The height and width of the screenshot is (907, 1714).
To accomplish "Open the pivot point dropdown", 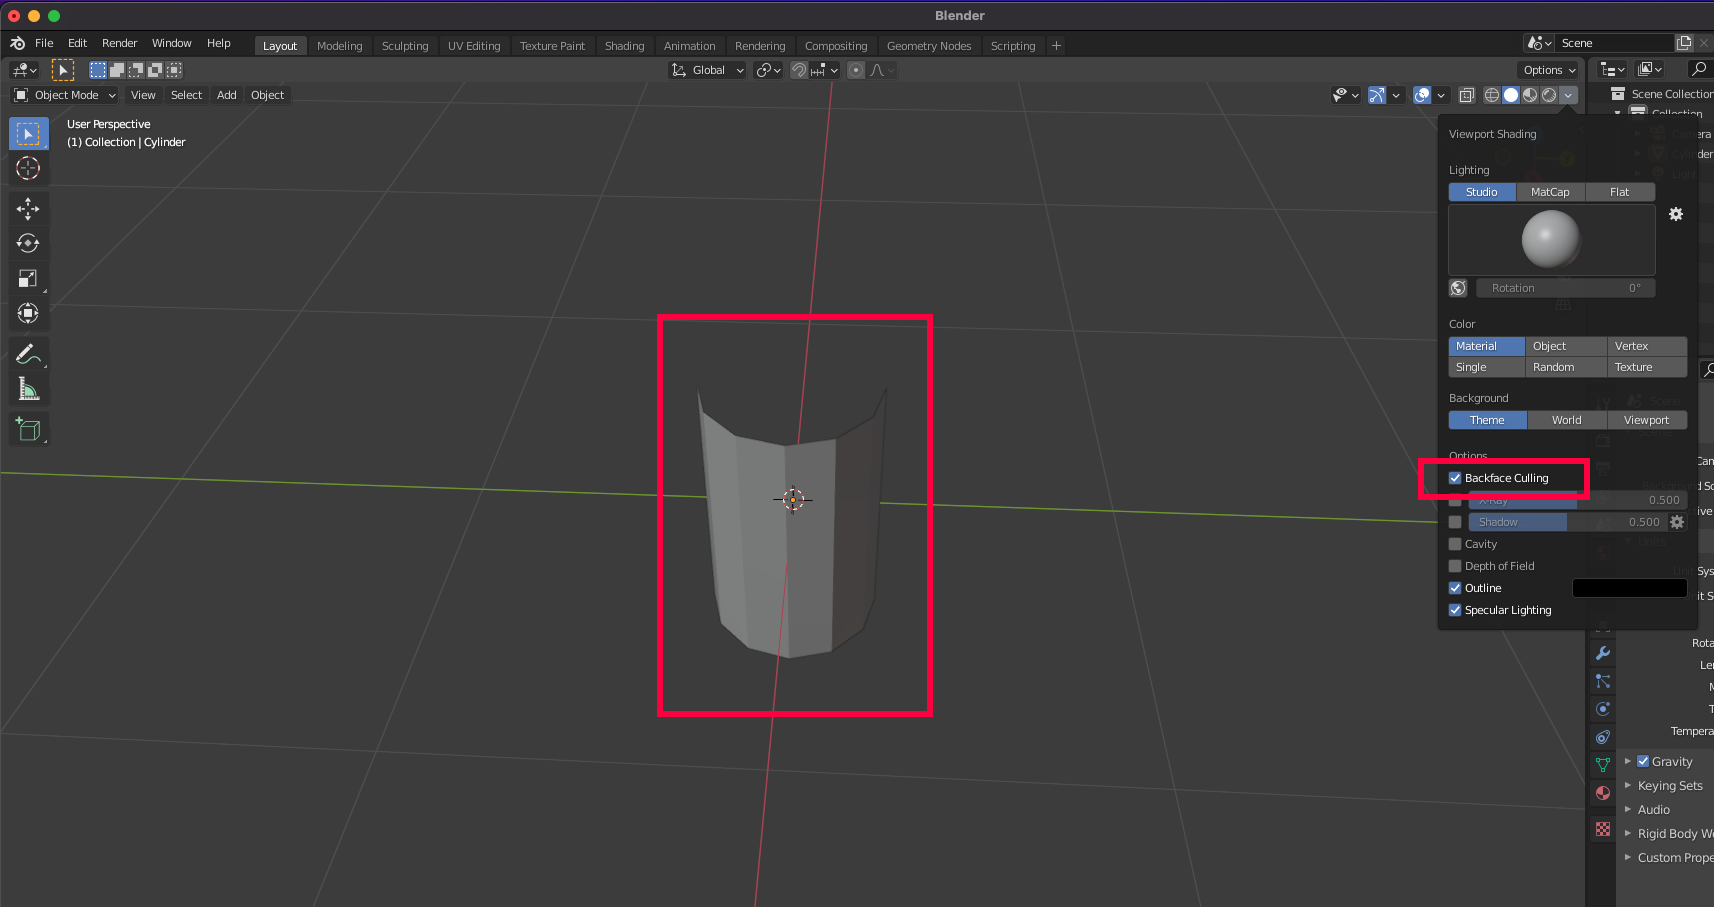I will pos(768,70).
